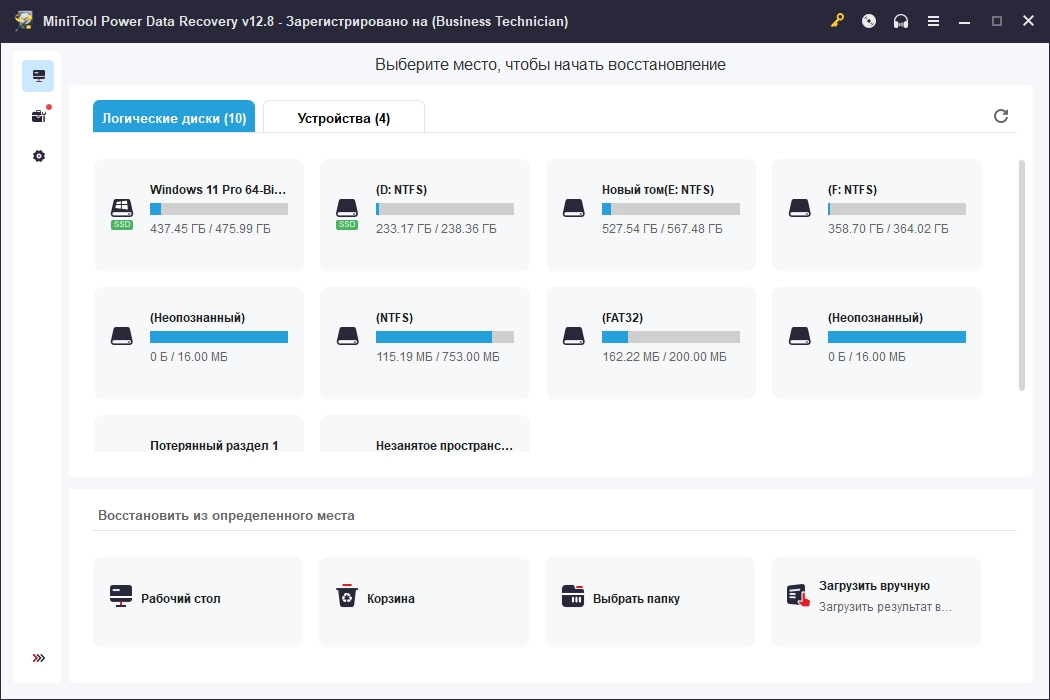Click the Загрузить результат в... subtitle

[885, 606]
